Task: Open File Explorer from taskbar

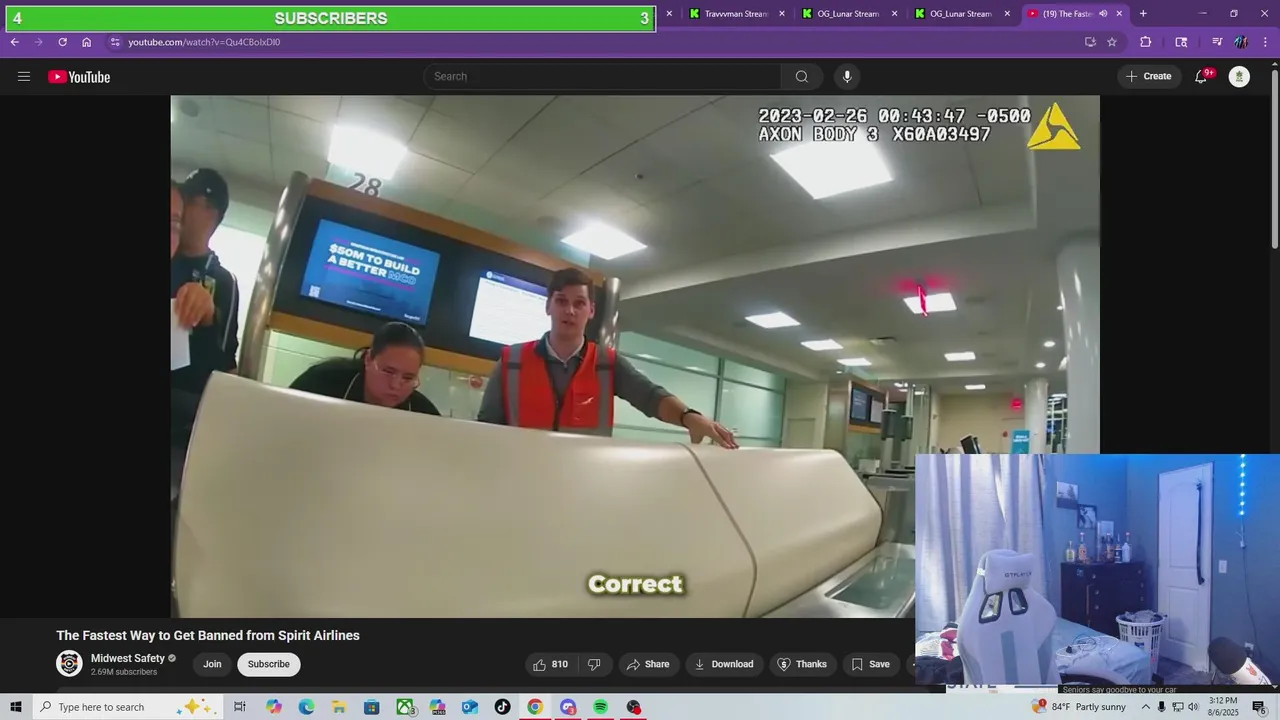Action: [339, 707]
